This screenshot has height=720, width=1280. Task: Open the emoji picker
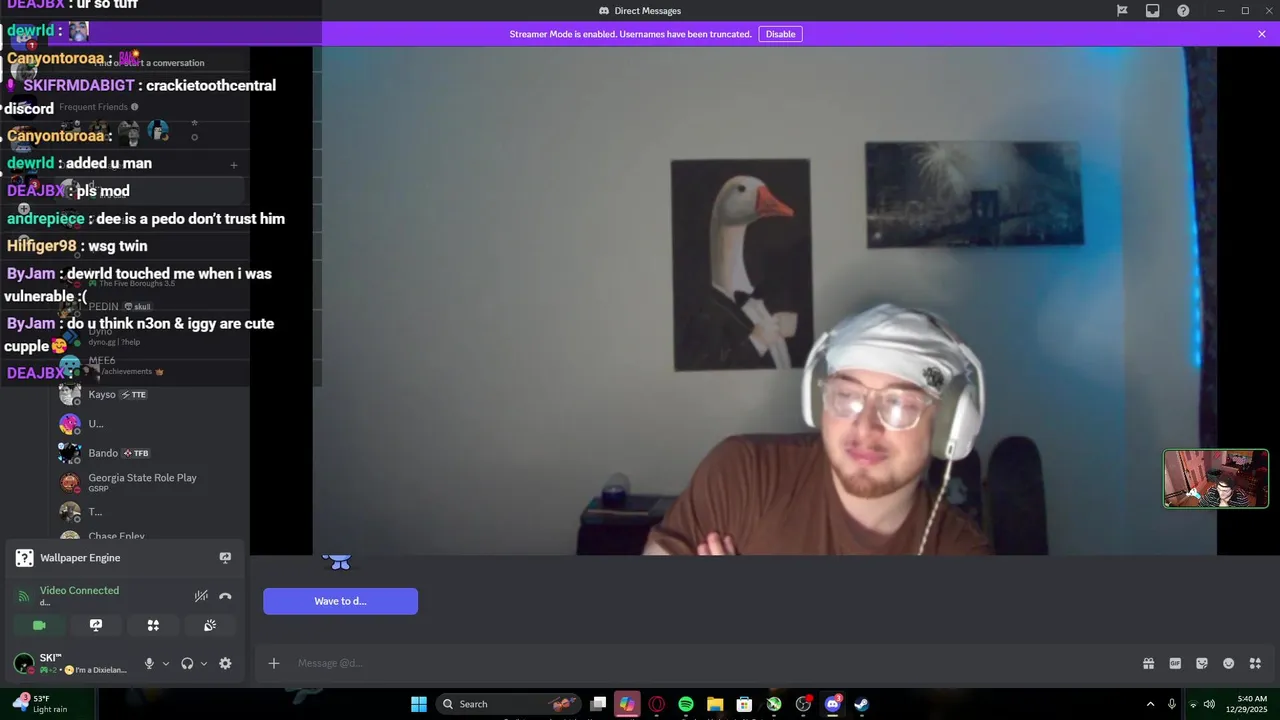click(x=1229, y=663)
